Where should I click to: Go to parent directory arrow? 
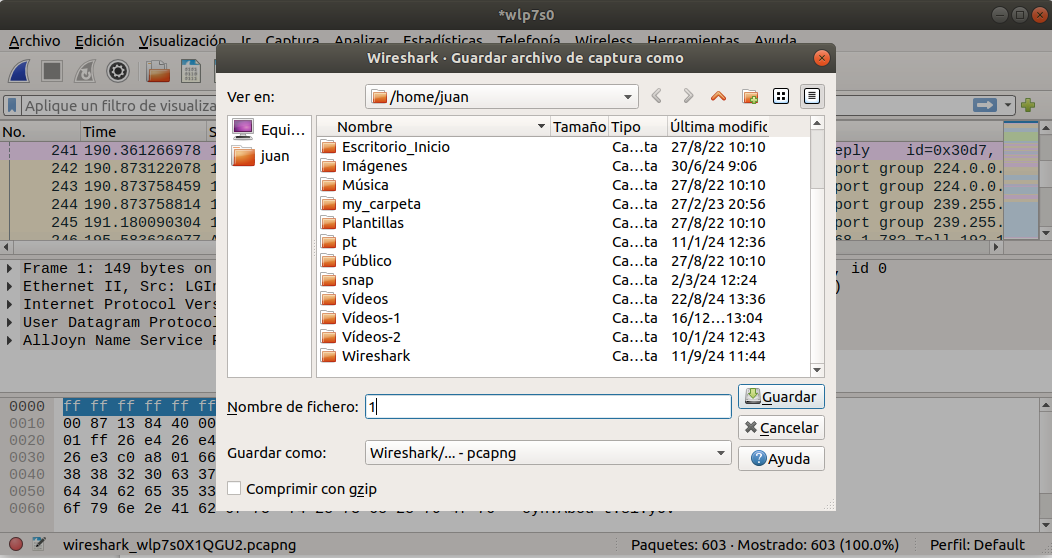(719, 96)
